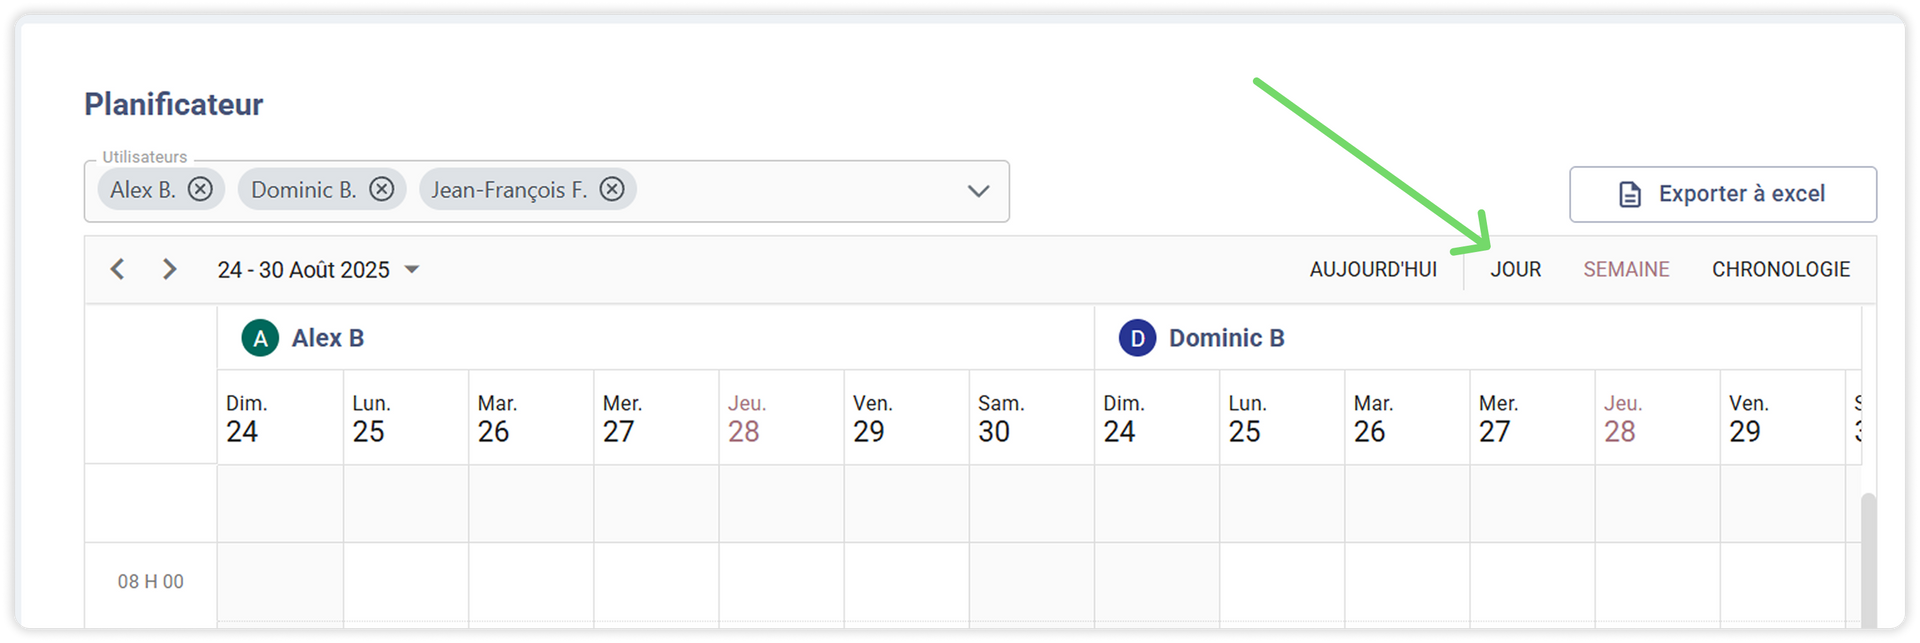Open the date range picker caret
The image size is (1920, 643).
click(x=411, y=269)
